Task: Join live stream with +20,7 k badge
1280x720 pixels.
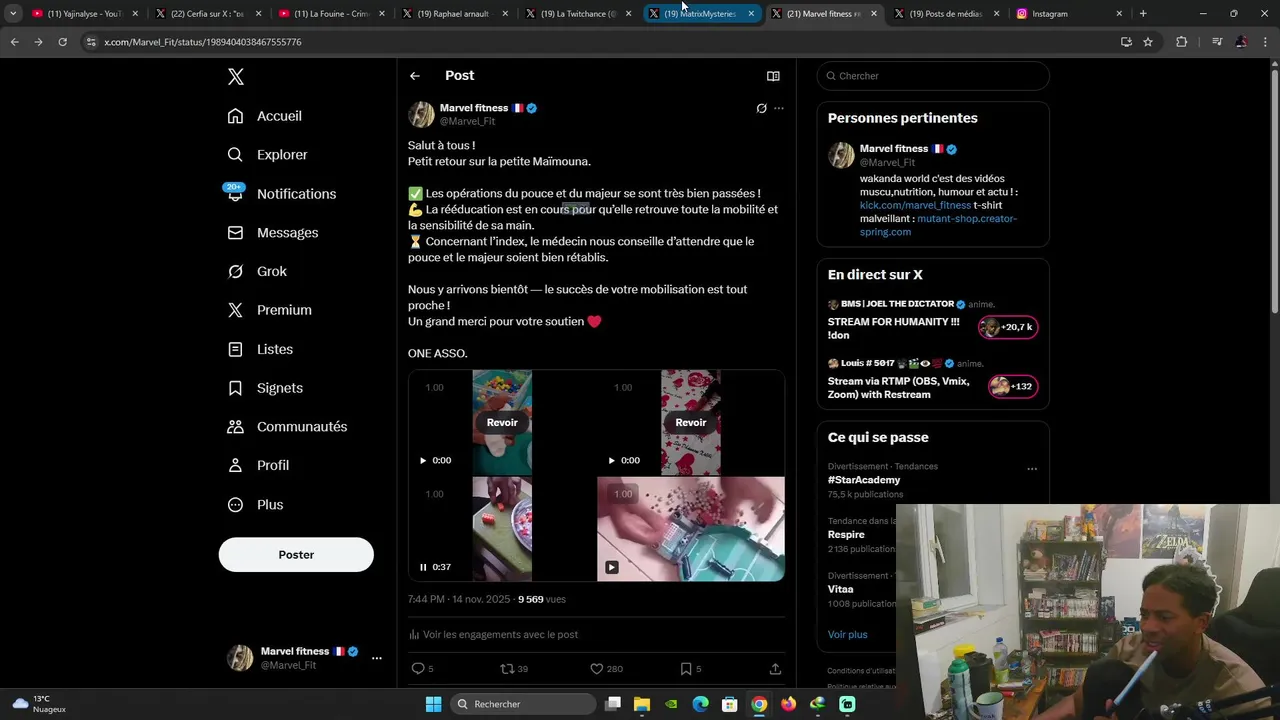Action: tap(1008, 327)
